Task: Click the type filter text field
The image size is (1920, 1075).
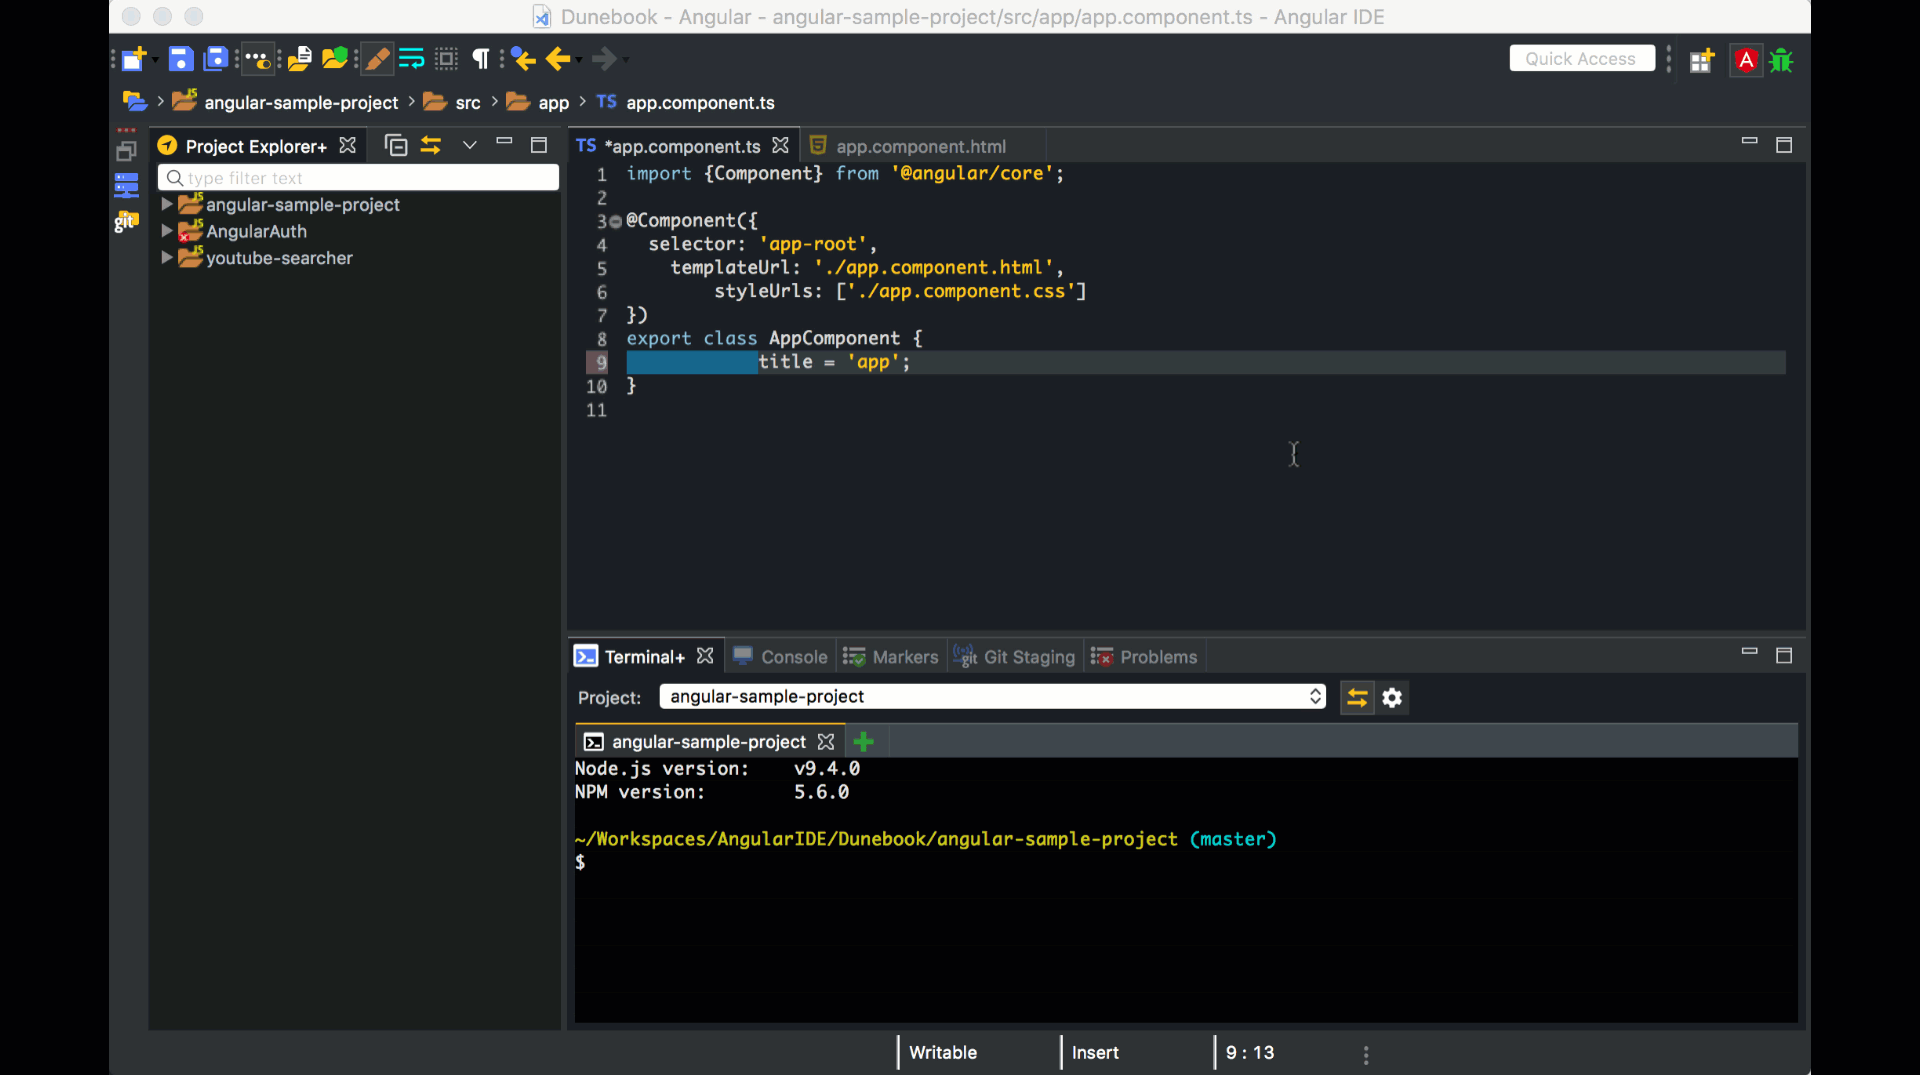Action: click(x=358, y=178)
